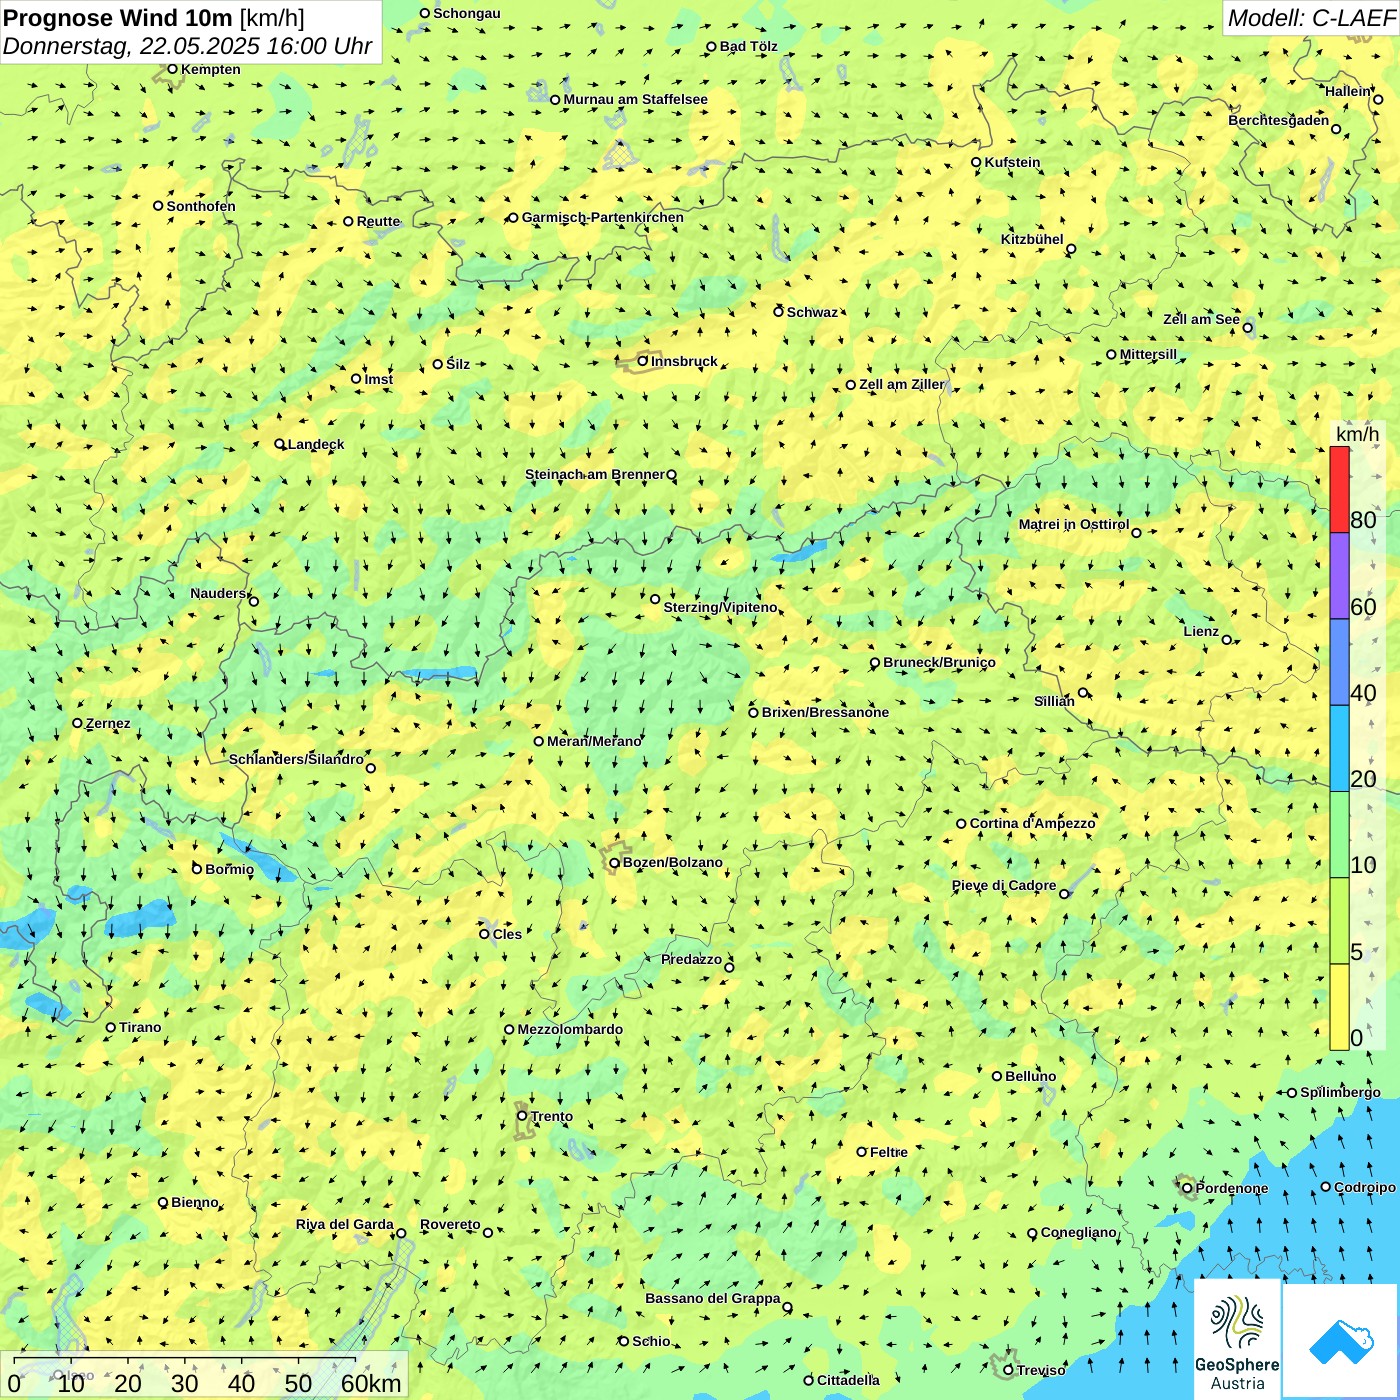Screen dimensions: 1400x1400
Task: Click the Steinach am Brenner label
Action: pyautogui.click(x=594, y=474)
